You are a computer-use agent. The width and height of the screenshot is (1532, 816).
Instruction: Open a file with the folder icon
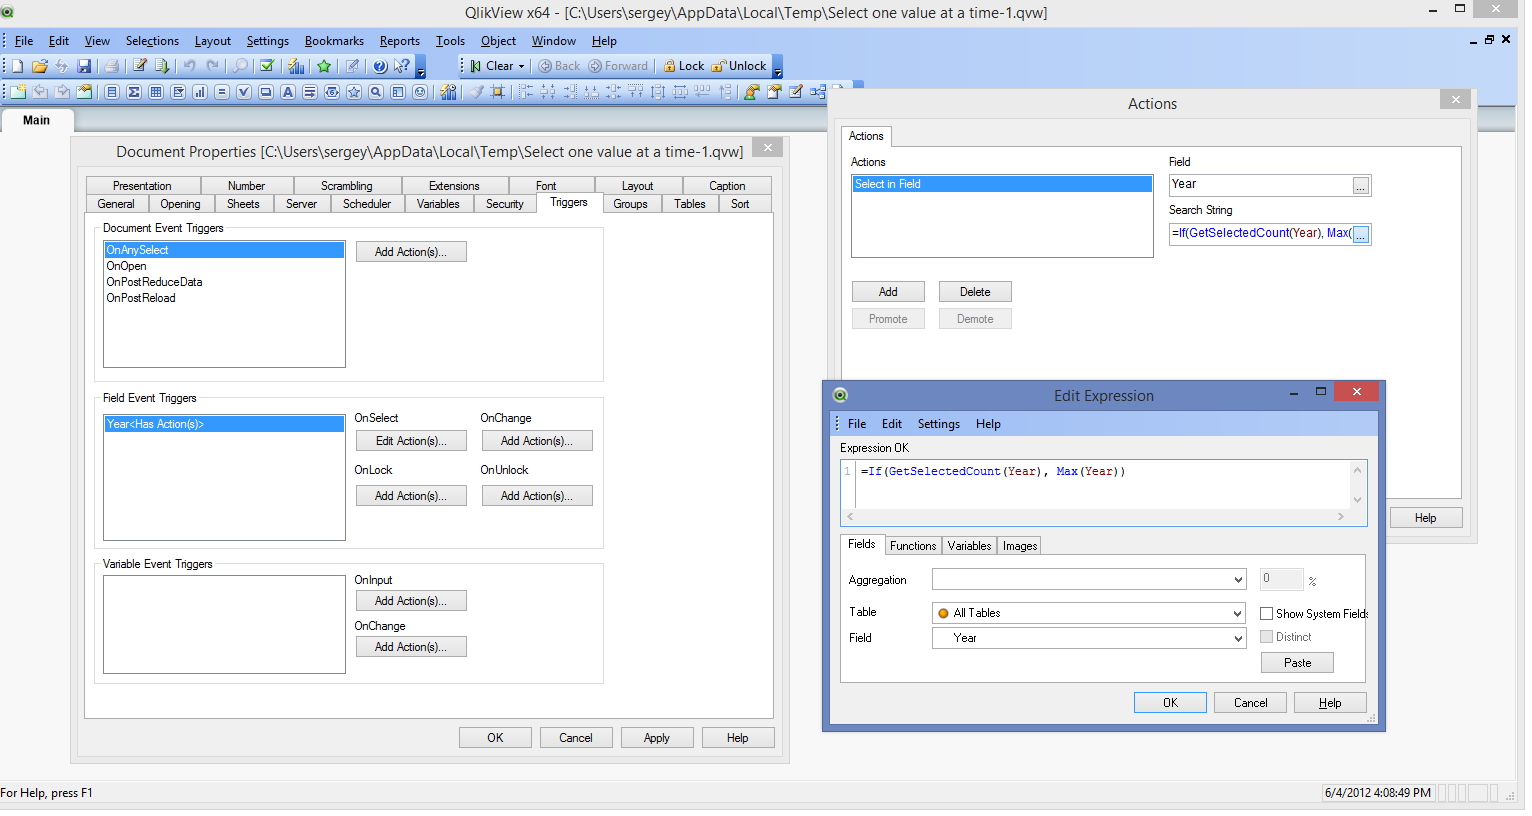pyautogui.click(x=40, y=66)
